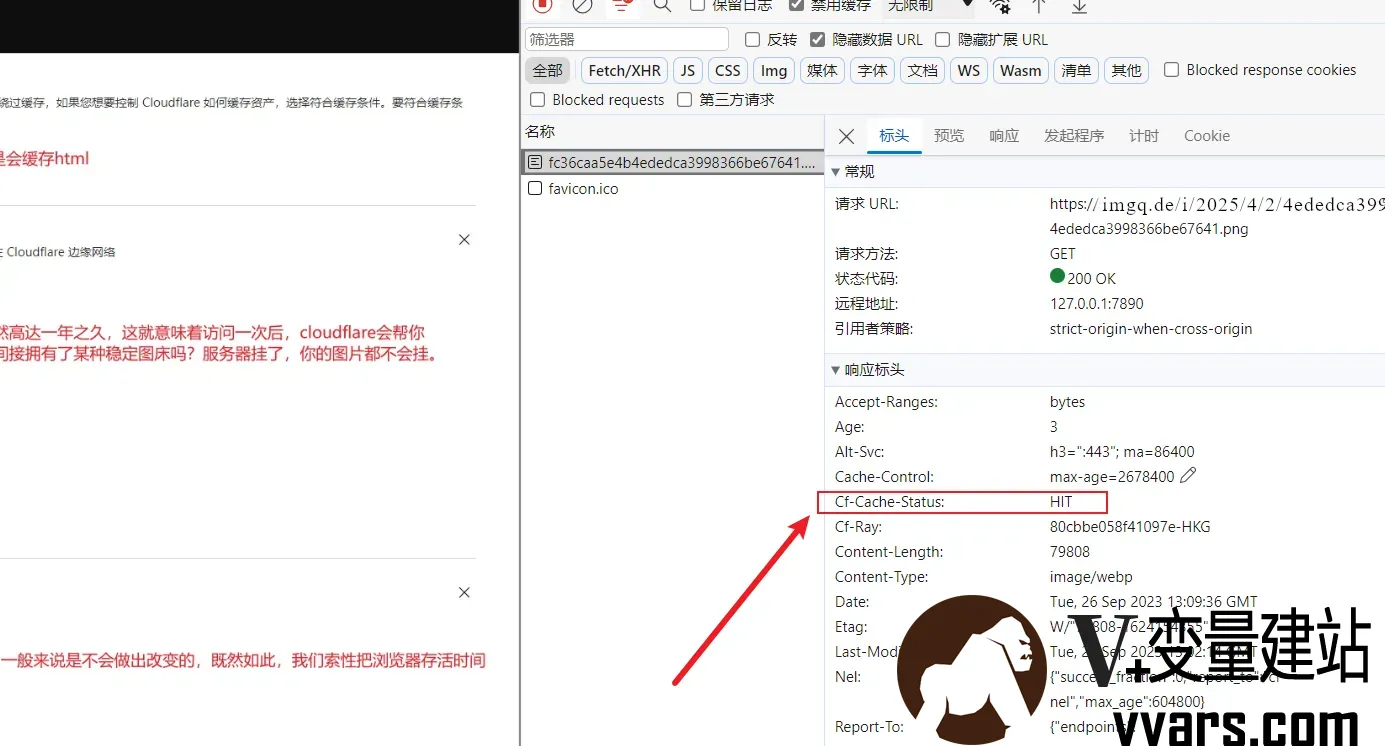Open network conditions settings icon

tap(1000, 5)
